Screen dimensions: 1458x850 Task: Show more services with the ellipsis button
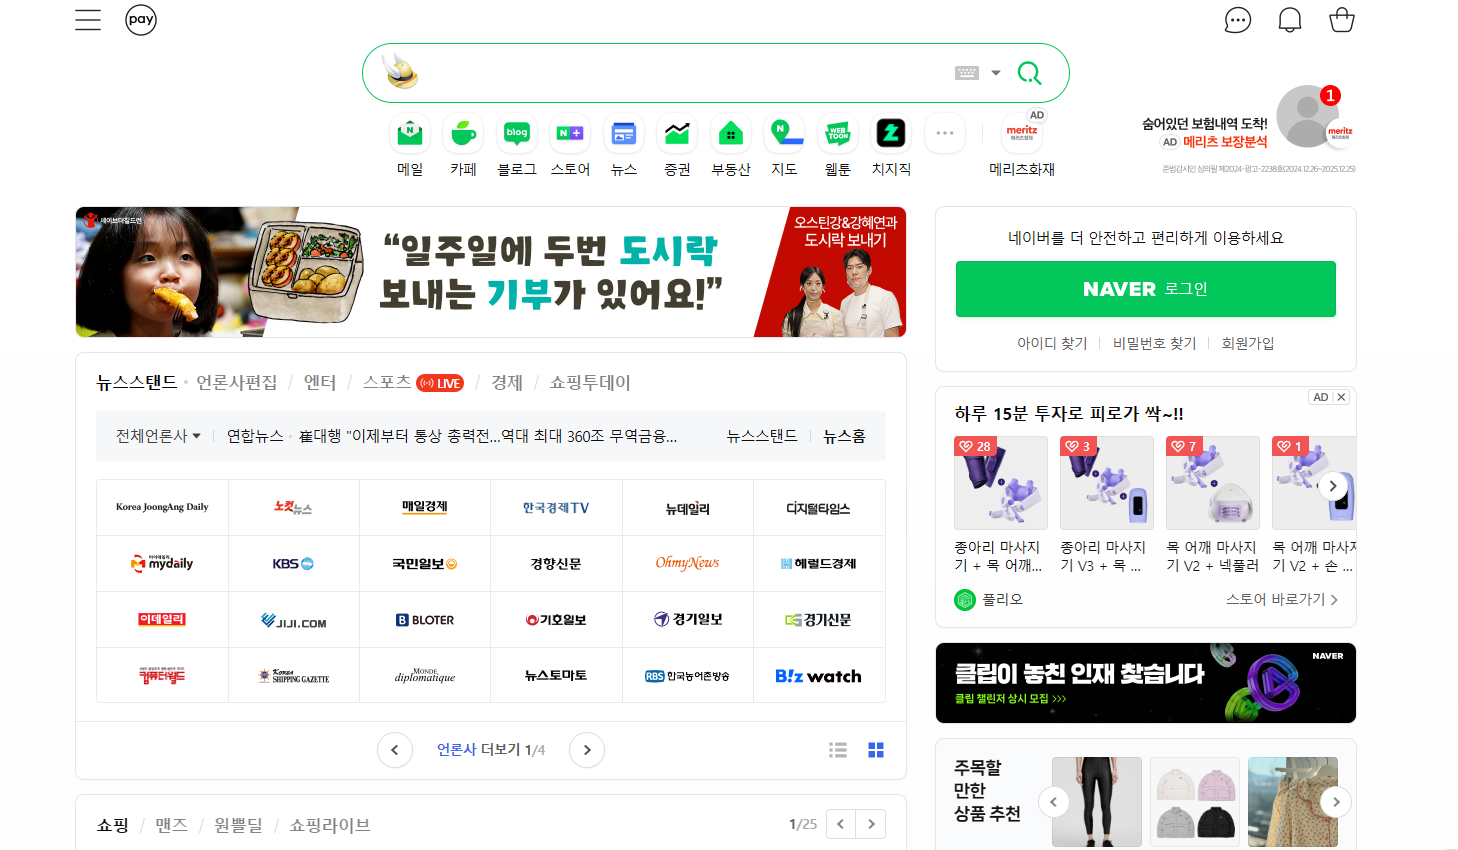click(x=945, y=133)
